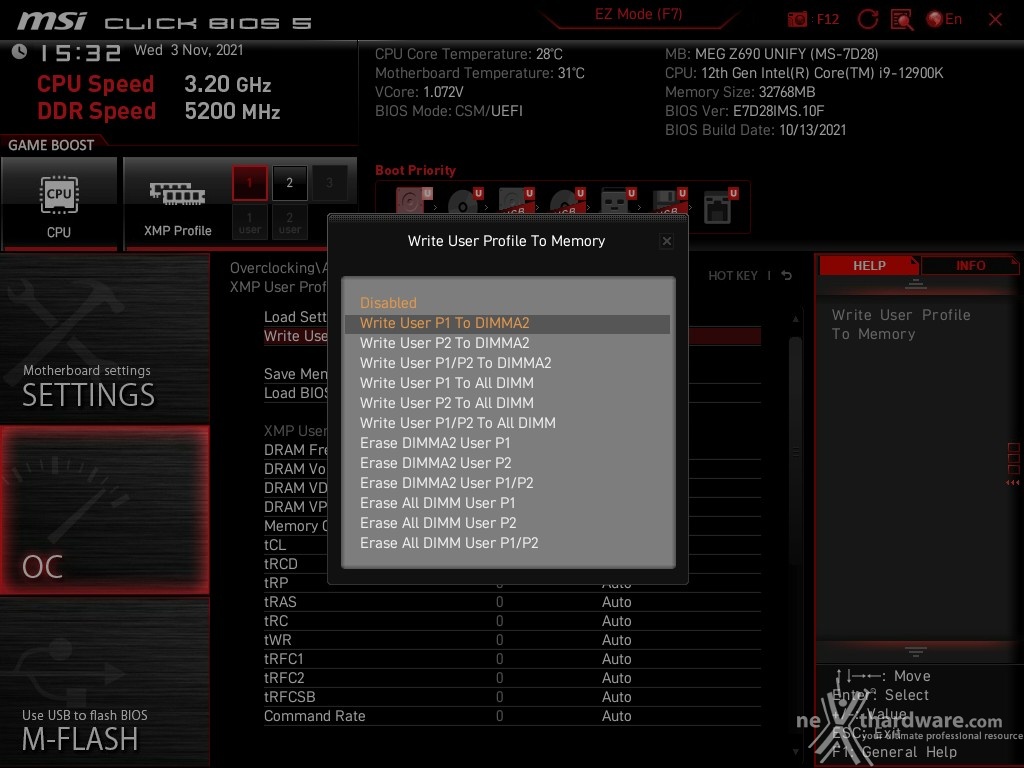
Task: Enable XMP profile 1
Action: point(249,183)
